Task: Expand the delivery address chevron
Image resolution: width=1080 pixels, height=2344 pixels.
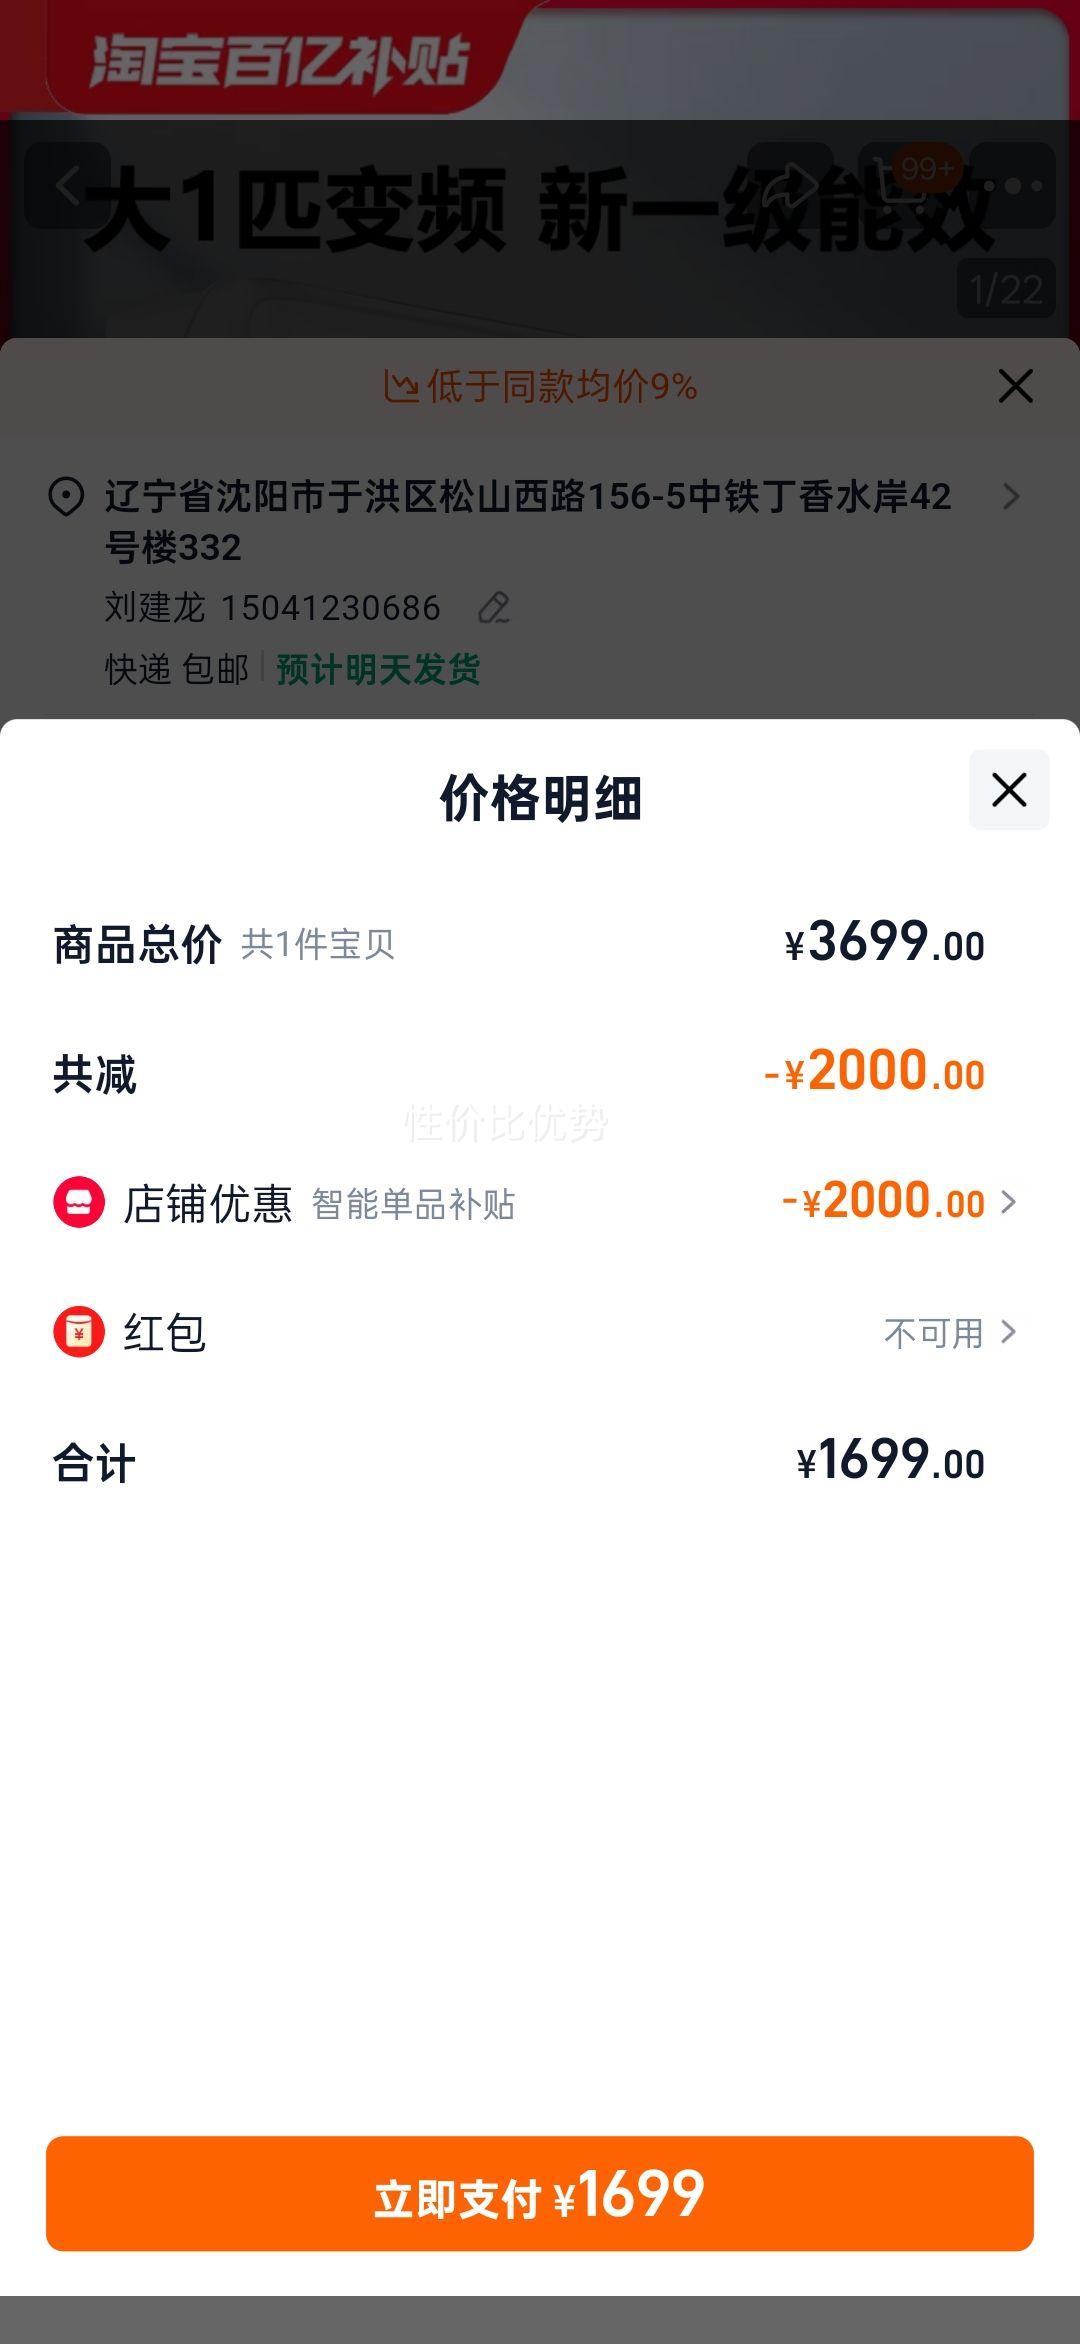Action: tap(1011, 497)
